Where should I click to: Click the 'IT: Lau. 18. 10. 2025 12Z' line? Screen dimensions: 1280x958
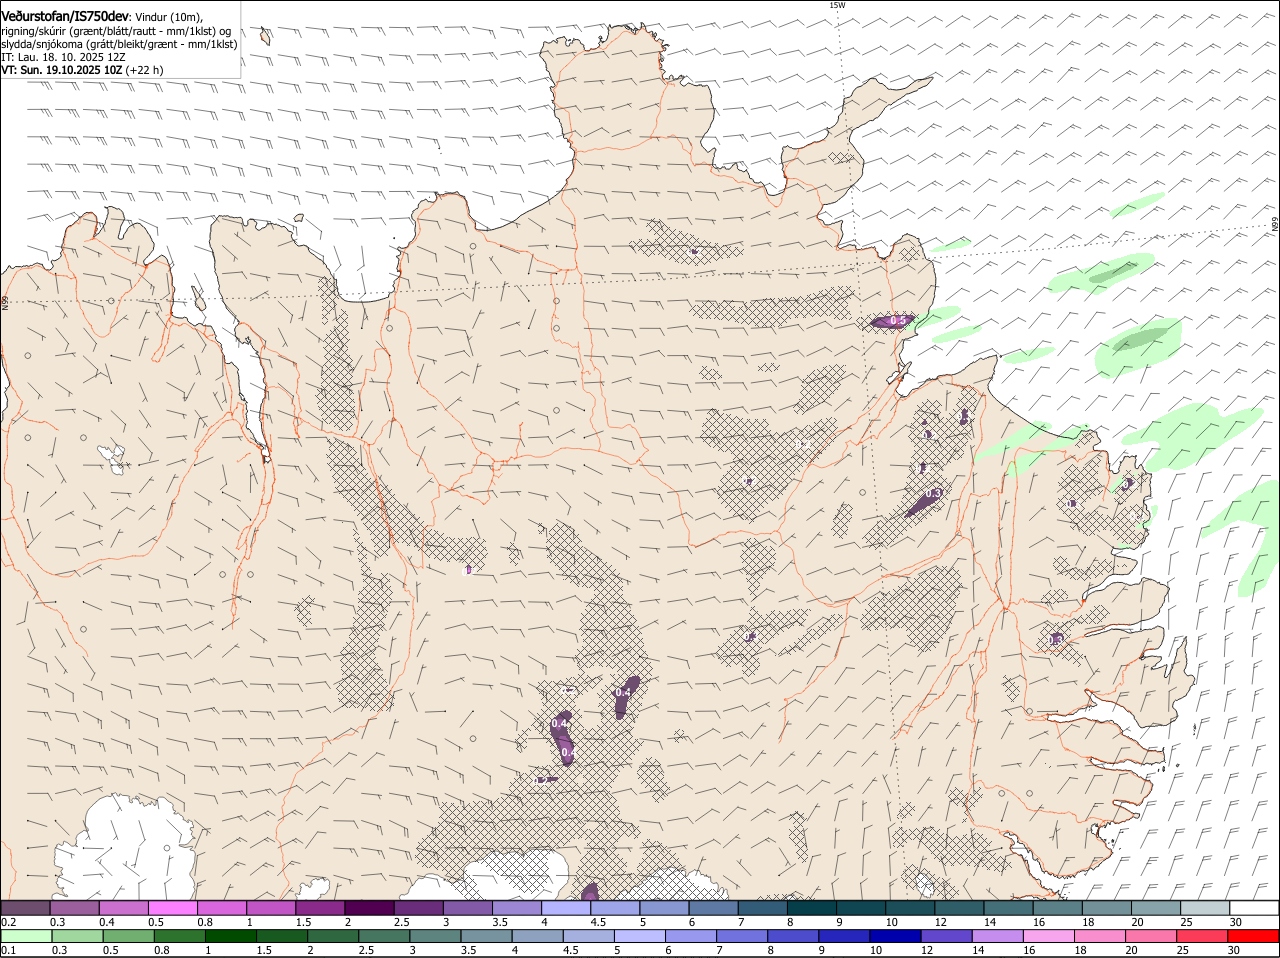click(x=63, y=57)
